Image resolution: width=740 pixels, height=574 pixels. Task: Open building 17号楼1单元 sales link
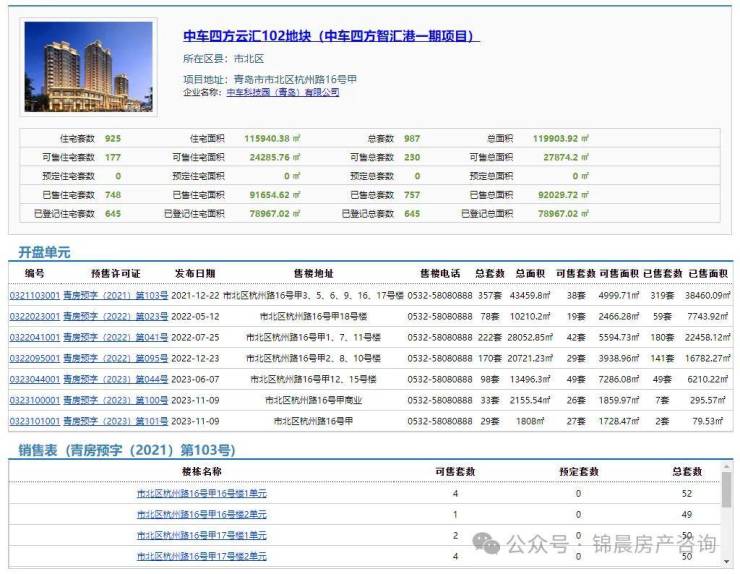[x=202, y=536]
